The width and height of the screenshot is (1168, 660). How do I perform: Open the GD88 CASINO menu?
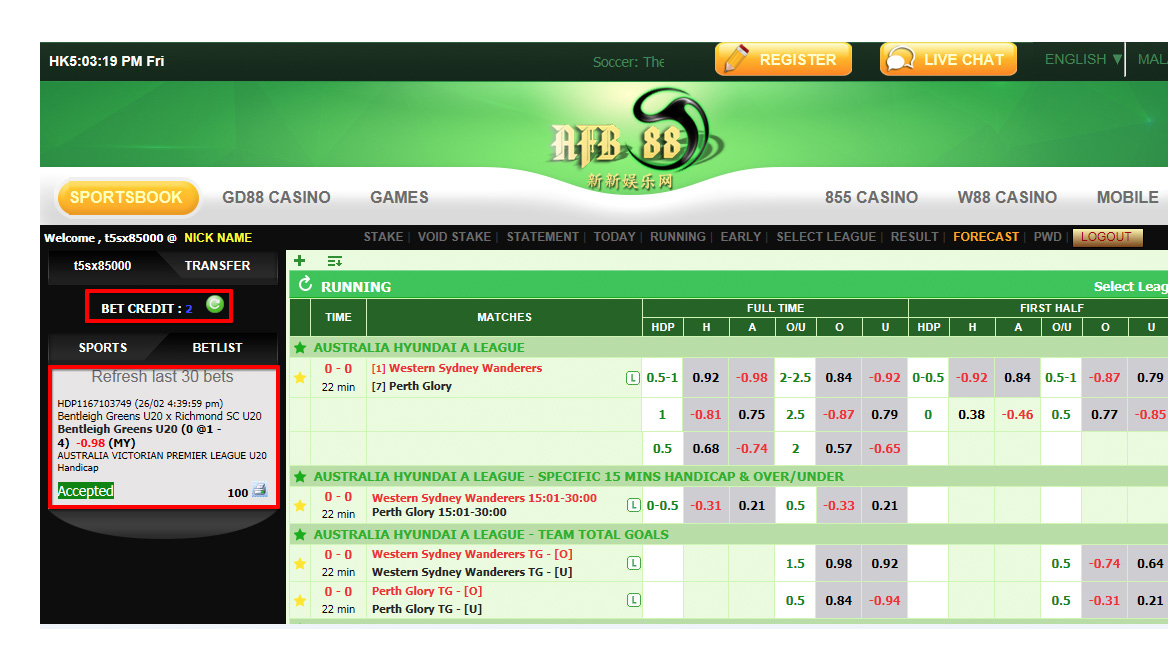pyautogui.click(x=276, y=198)
